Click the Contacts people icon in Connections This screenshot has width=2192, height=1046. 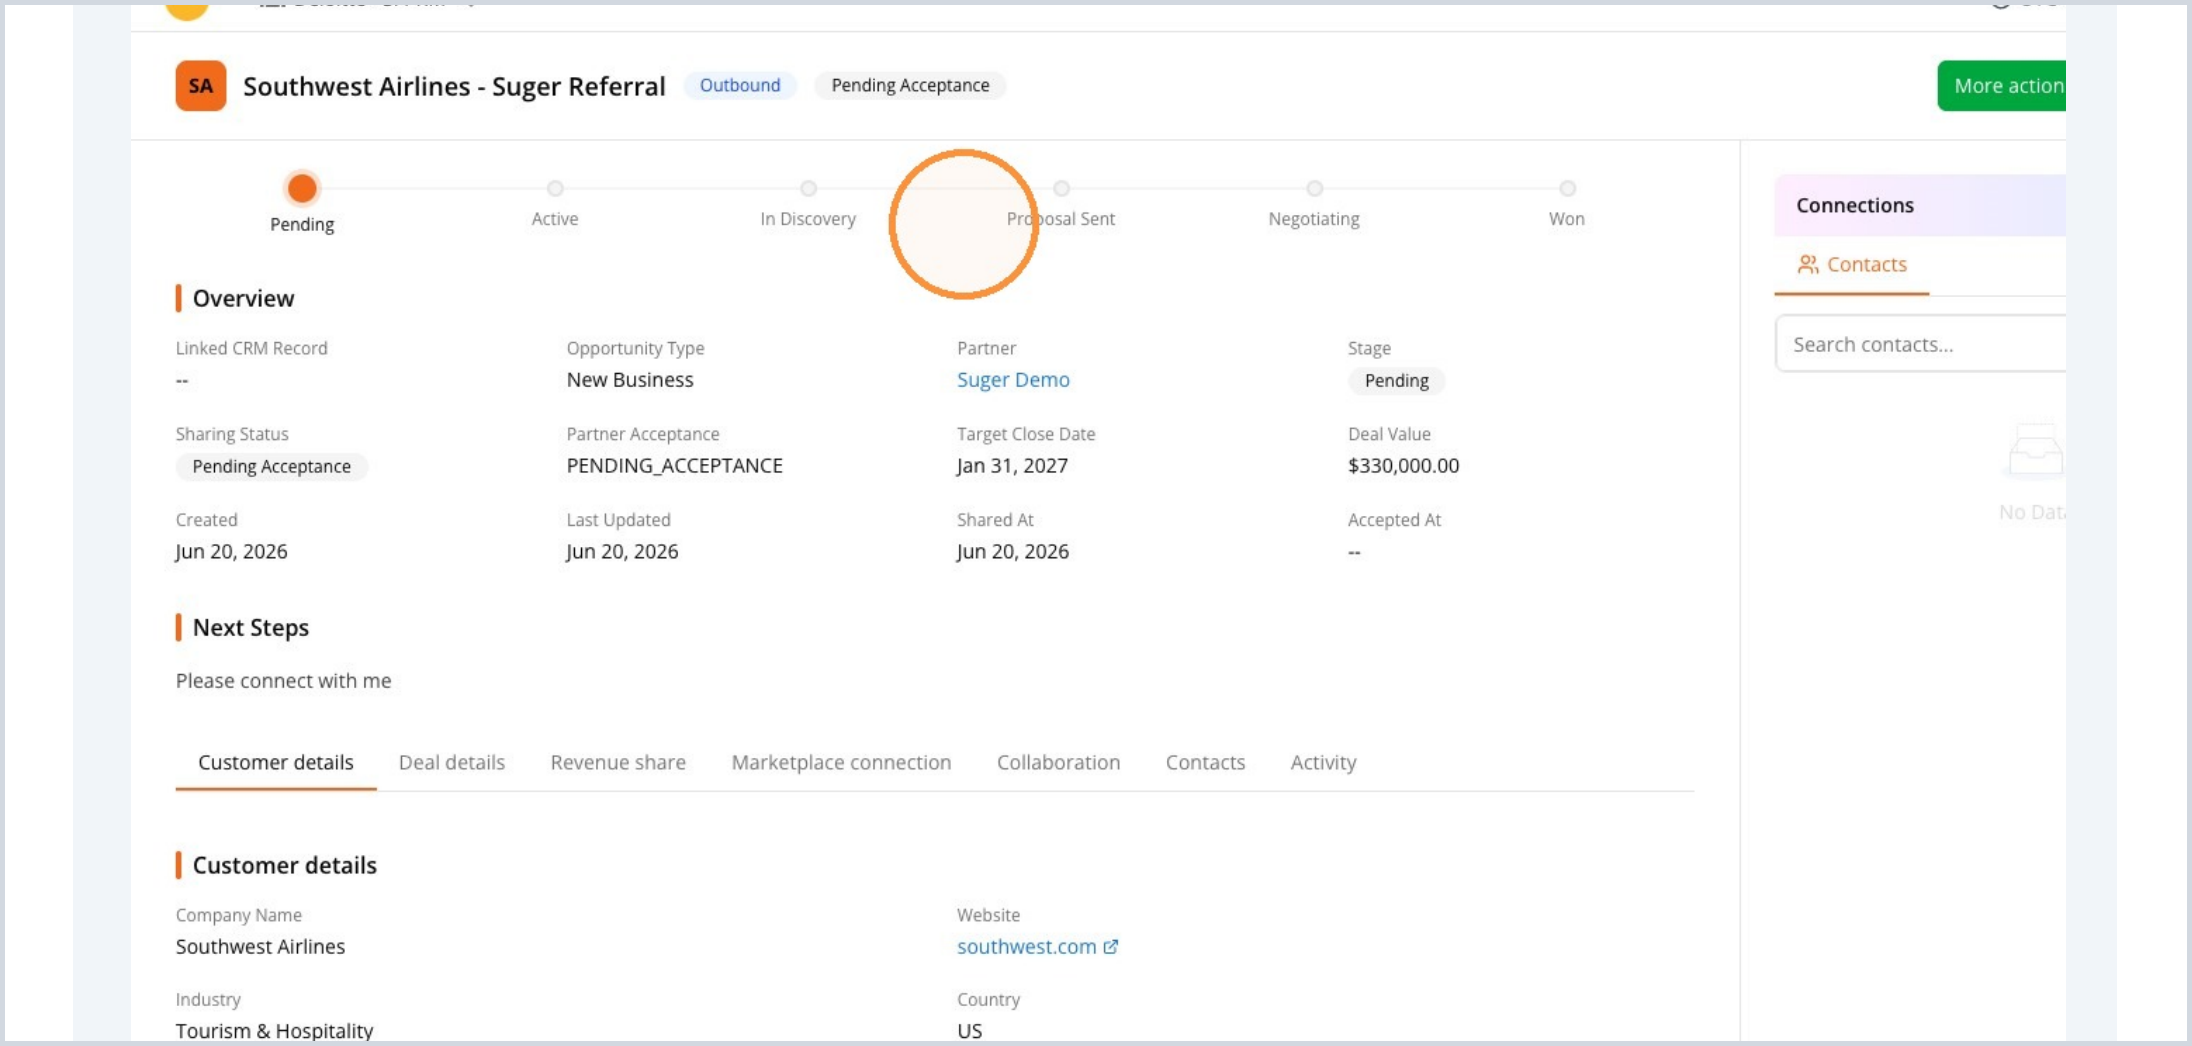tap(1808, 264)
